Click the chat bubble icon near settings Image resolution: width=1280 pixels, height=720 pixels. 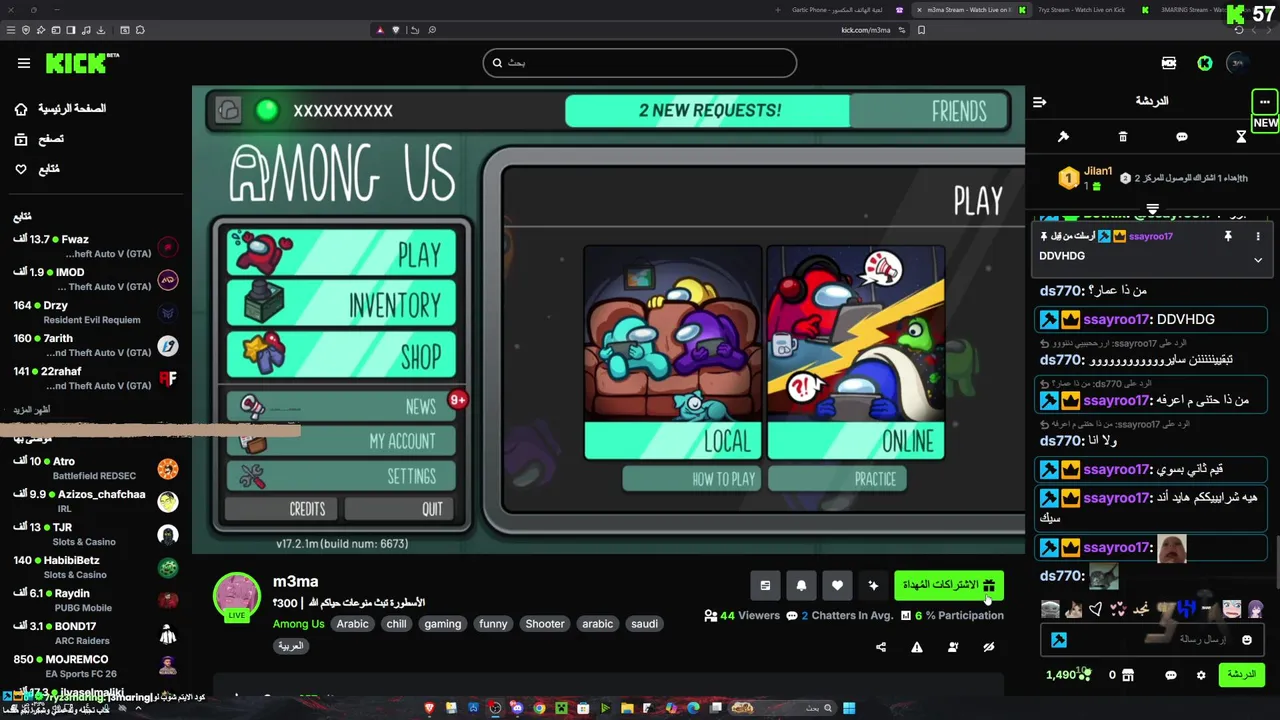coord(1171,675)
